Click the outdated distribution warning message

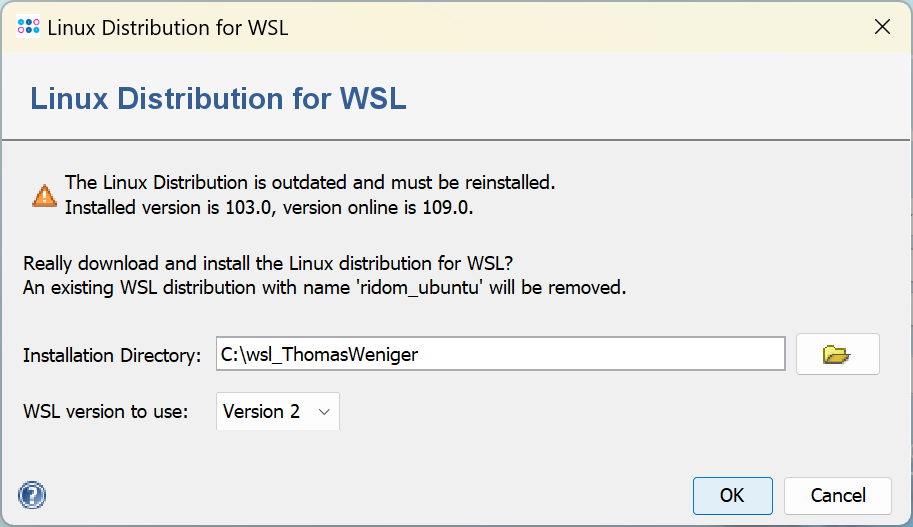click(x=309, y=182)
